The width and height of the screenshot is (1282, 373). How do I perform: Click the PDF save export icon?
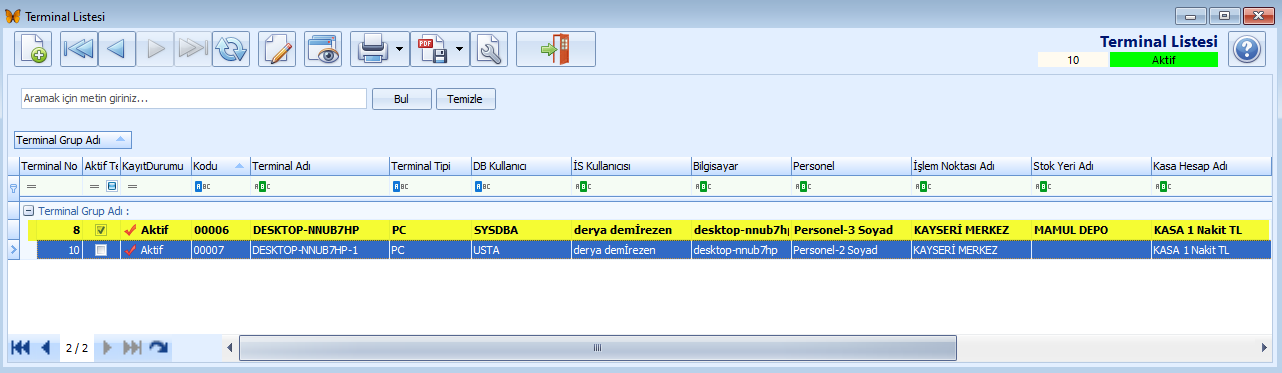click(432, 49)
